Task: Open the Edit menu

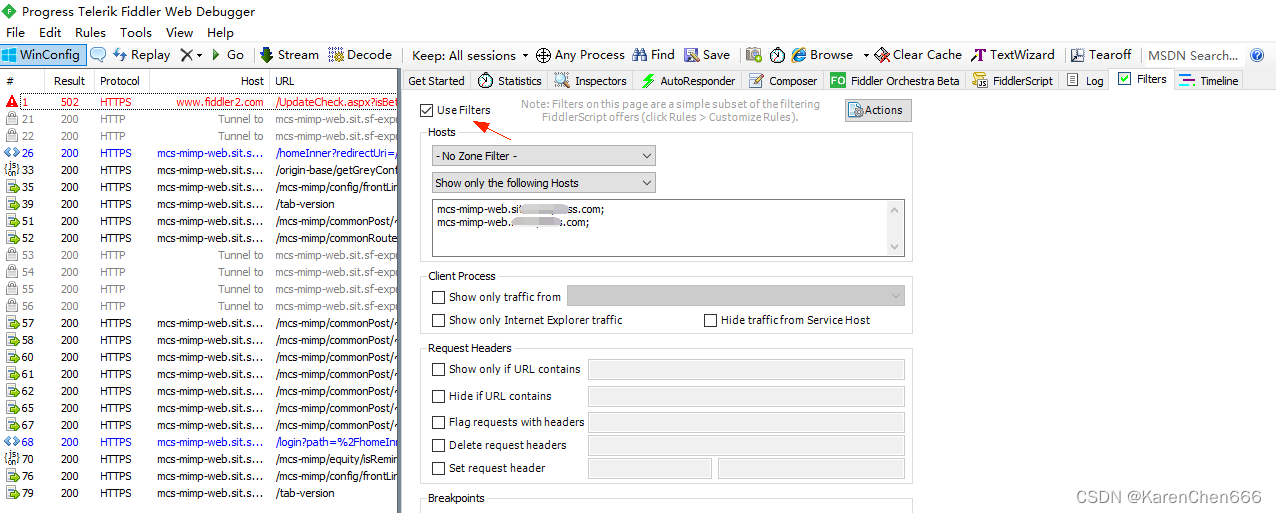Action: tap(50, 33)
